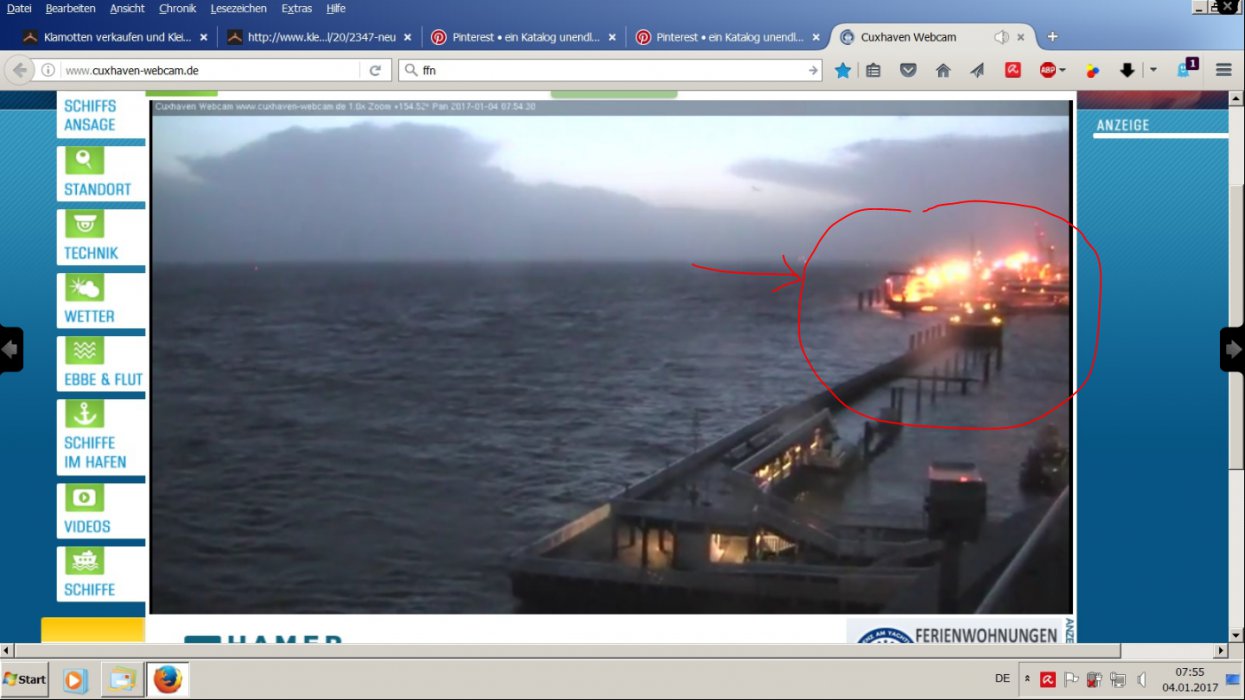
Task: Click the Adblock Plus ABP icon
Action: [1046, 70]
